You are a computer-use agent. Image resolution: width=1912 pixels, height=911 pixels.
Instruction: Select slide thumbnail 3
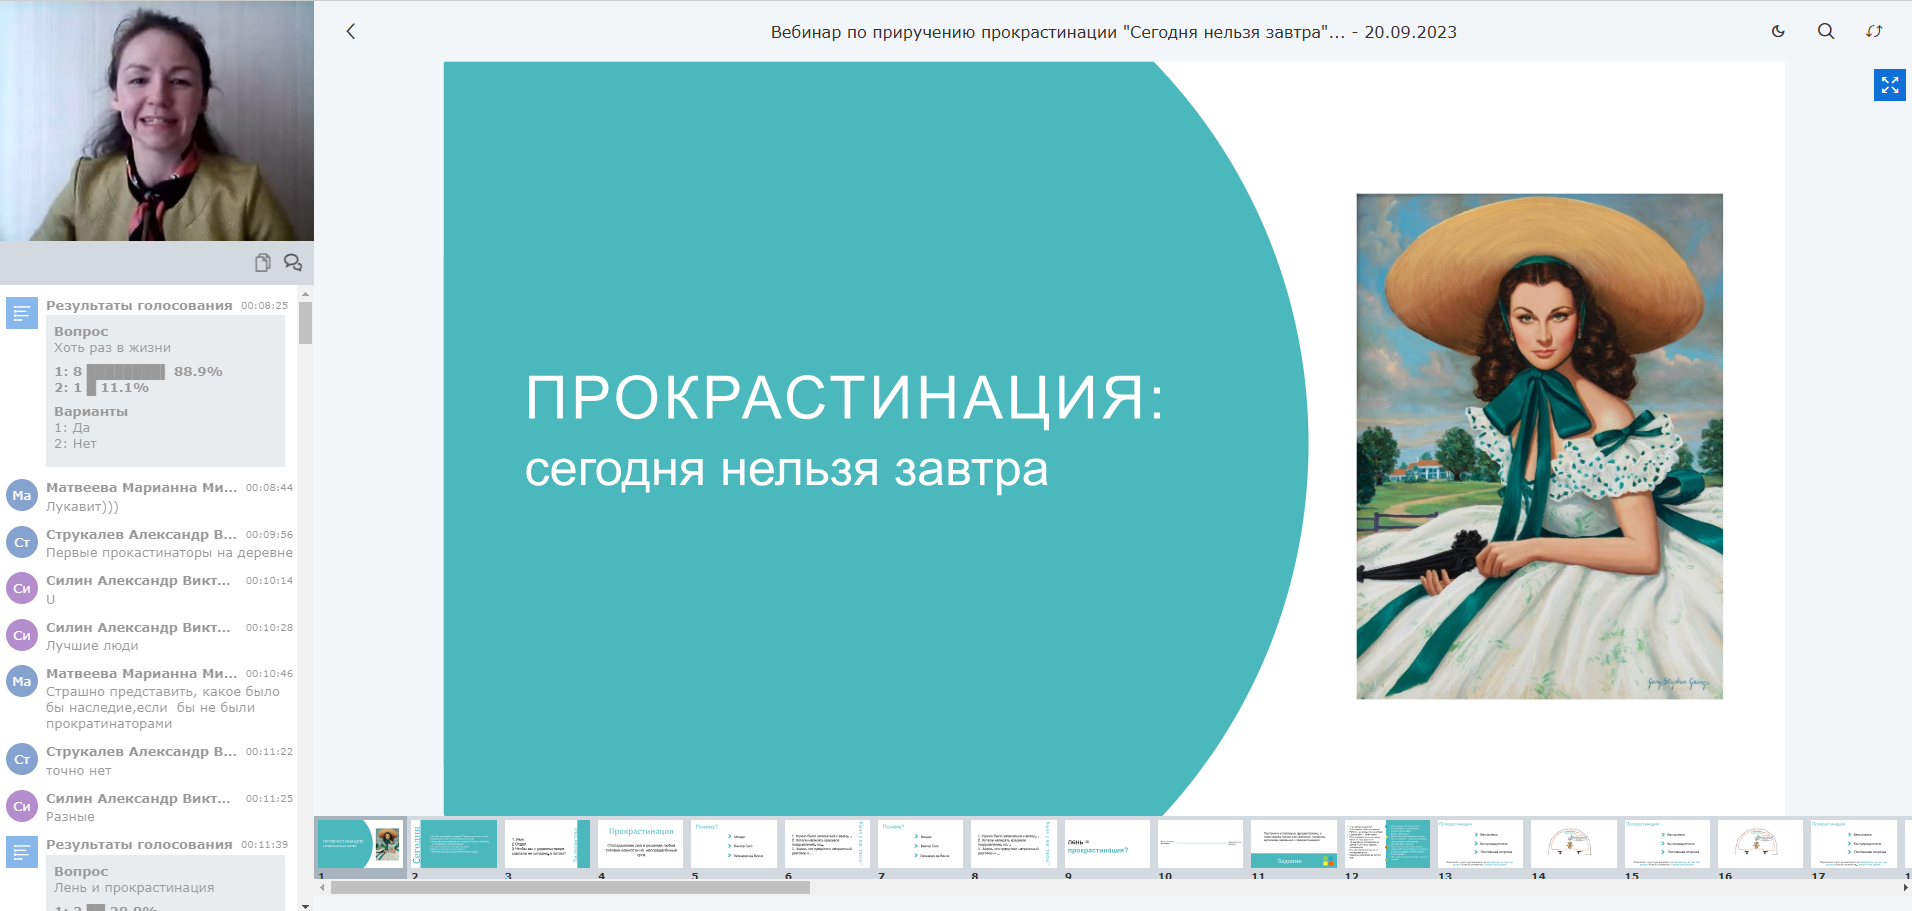click(x=547, y=843)
